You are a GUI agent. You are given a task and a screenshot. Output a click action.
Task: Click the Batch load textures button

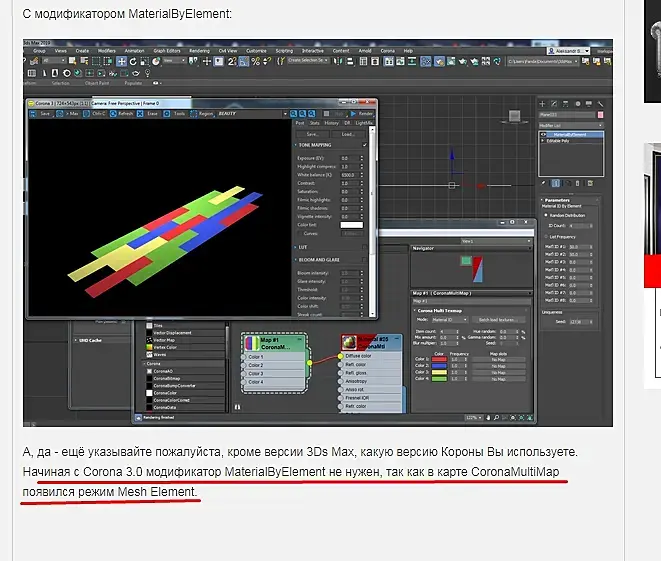(x=499, y=320)
